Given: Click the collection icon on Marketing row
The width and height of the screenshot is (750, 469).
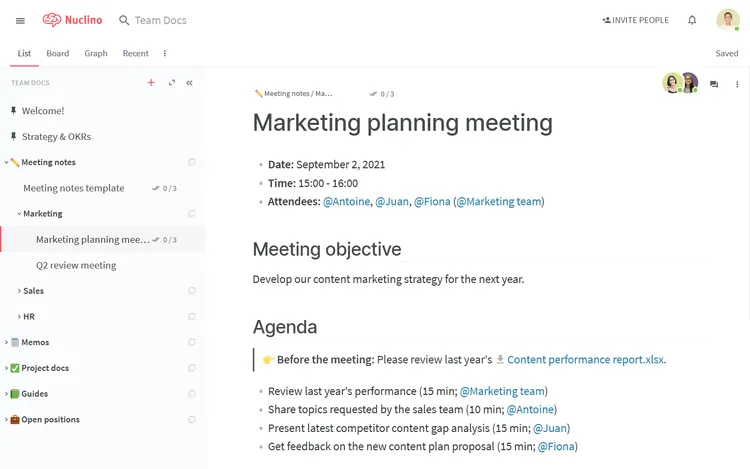Looking at the screenshot, I should pos(192,214).
